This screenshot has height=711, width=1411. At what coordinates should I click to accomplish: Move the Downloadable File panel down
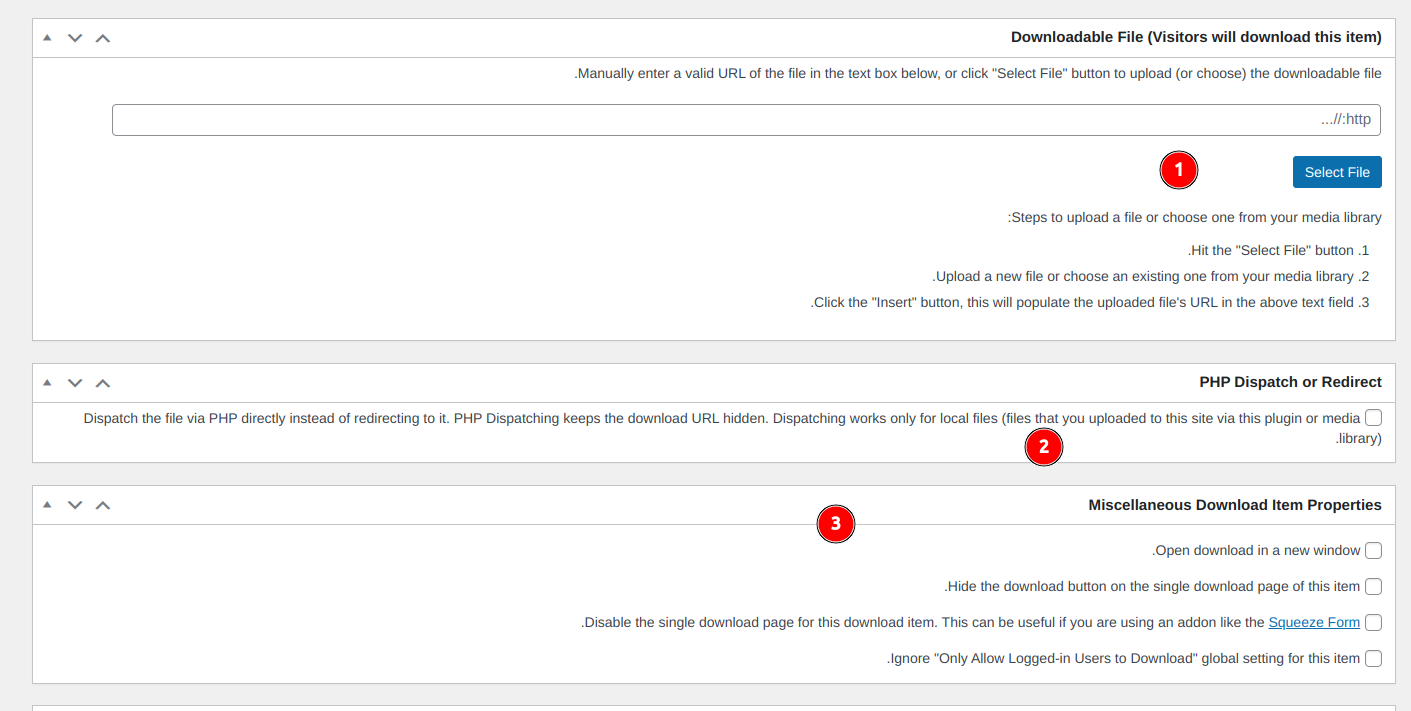point(75,38)
